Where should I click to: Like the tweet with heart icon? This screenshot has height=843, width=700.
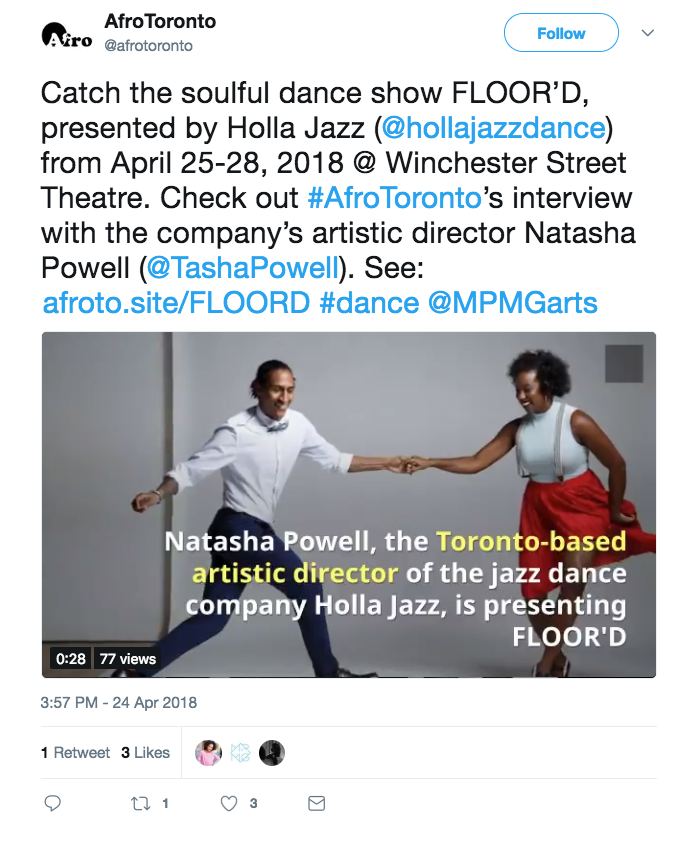point(229,803)
